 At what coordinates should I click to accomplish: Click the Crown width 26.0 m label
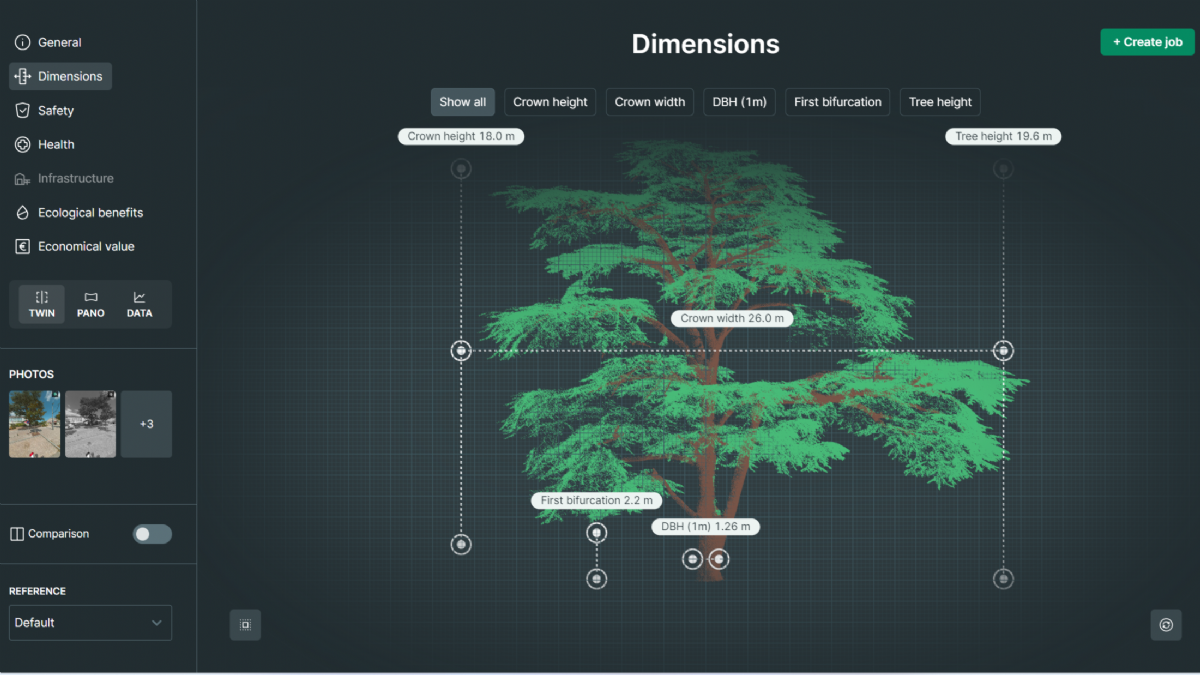(x=732, y=318)
